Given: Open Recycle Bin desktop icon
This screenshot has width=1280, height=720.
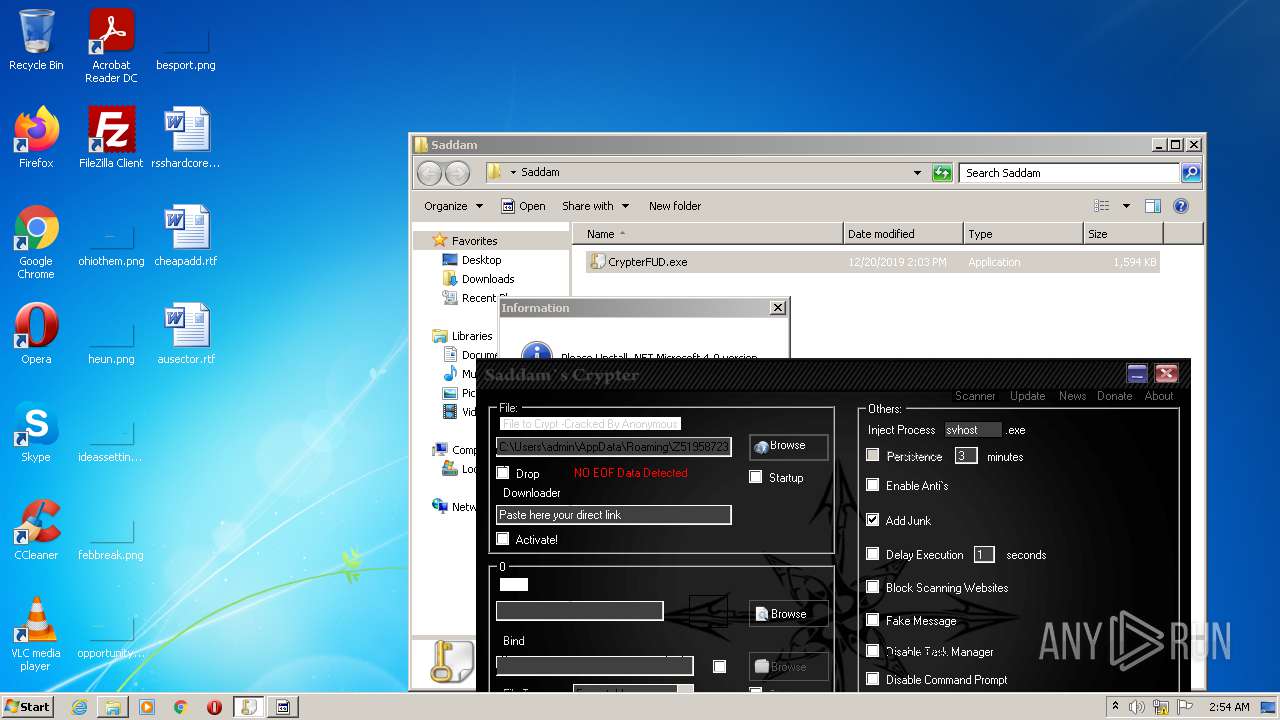Looking at the screenshot, I should tap(36, 40).
